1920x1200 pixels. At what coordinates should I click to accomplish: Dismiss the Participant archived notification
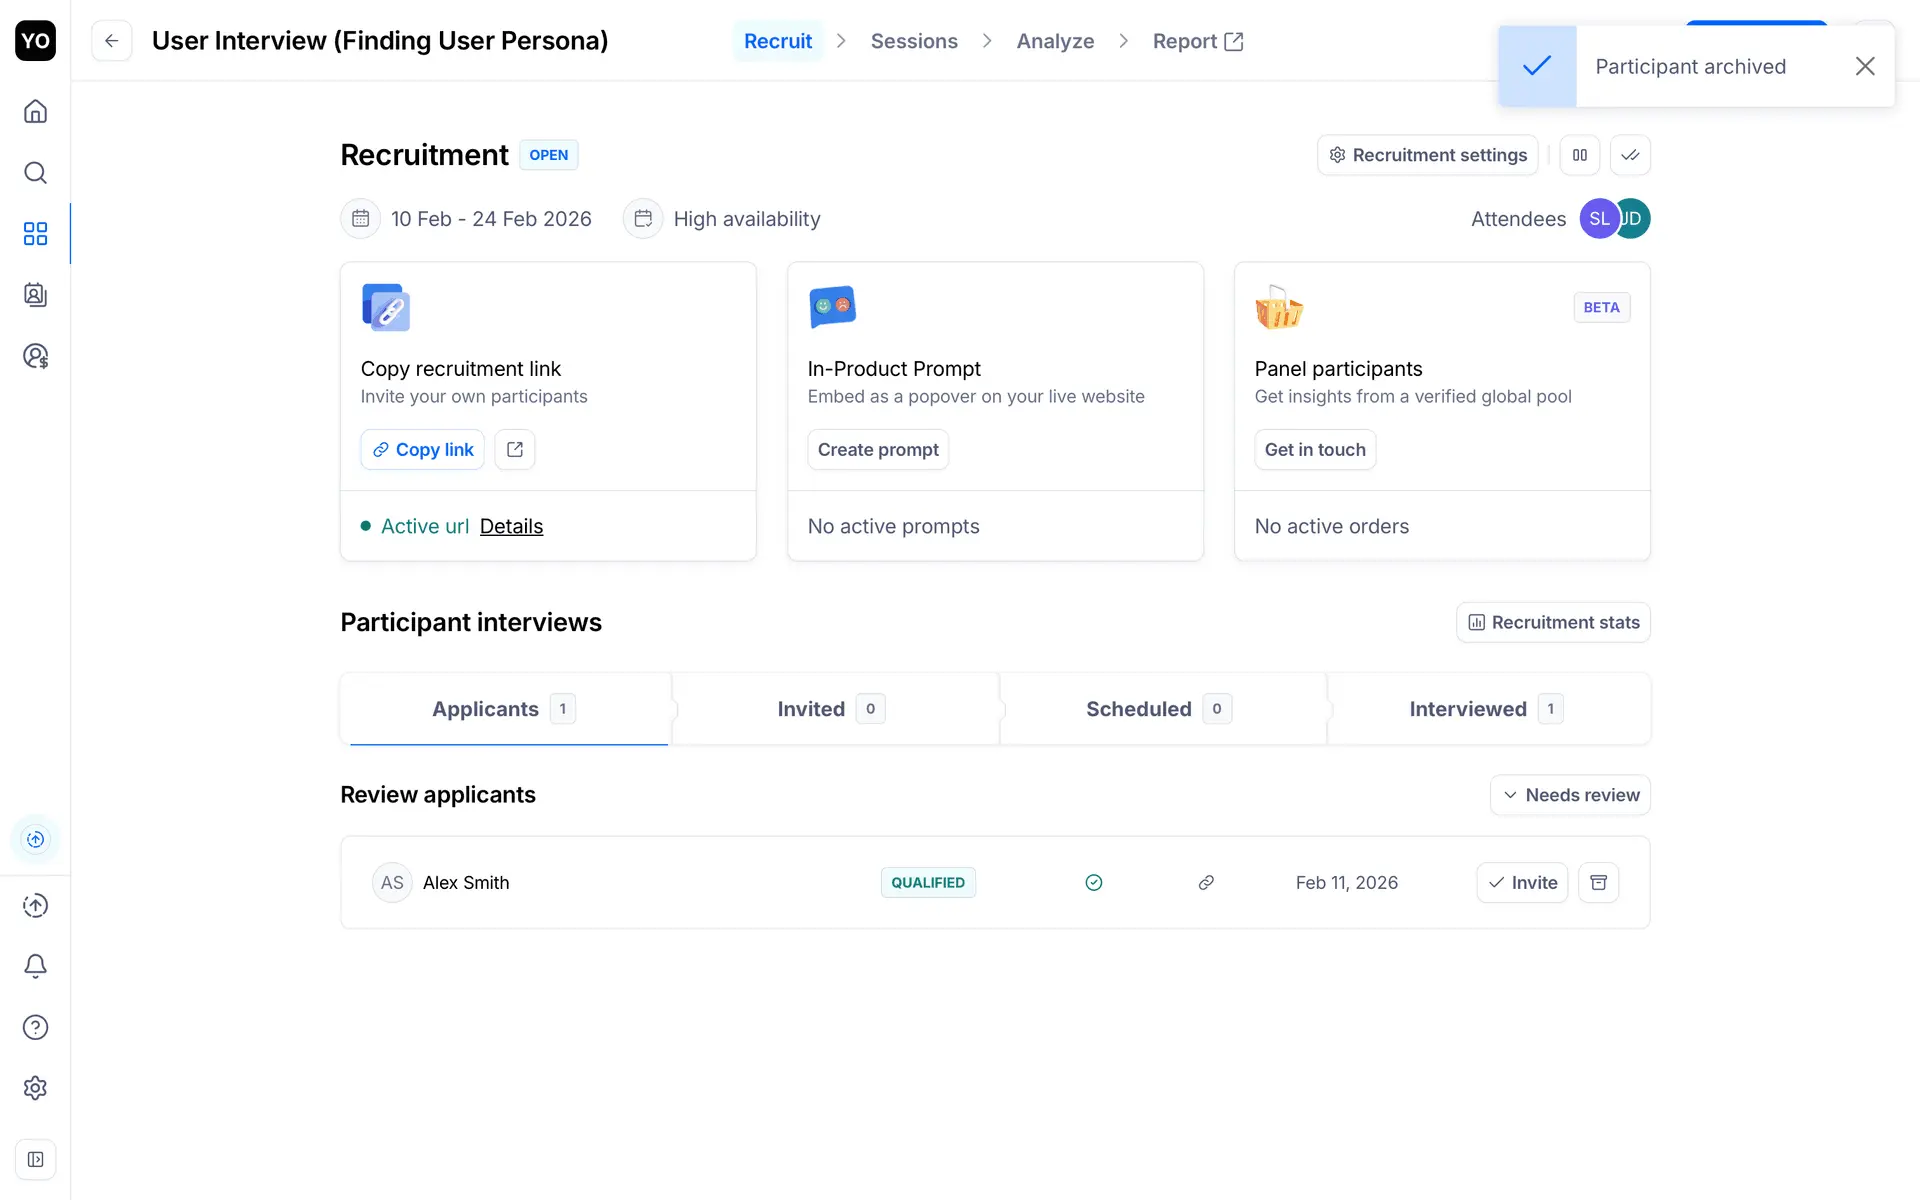(1864, 66)
